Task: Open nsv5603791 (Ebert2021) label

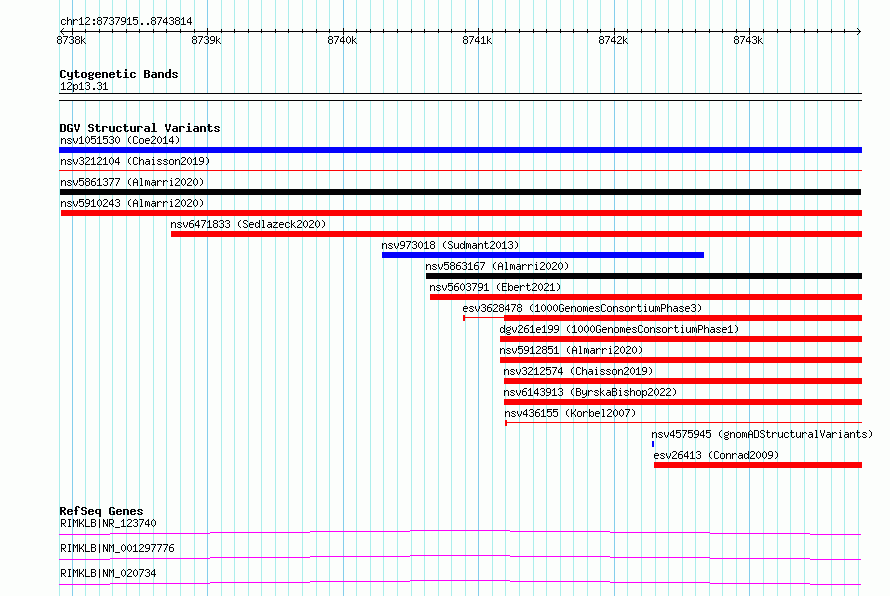Action: tap(495, 287)
